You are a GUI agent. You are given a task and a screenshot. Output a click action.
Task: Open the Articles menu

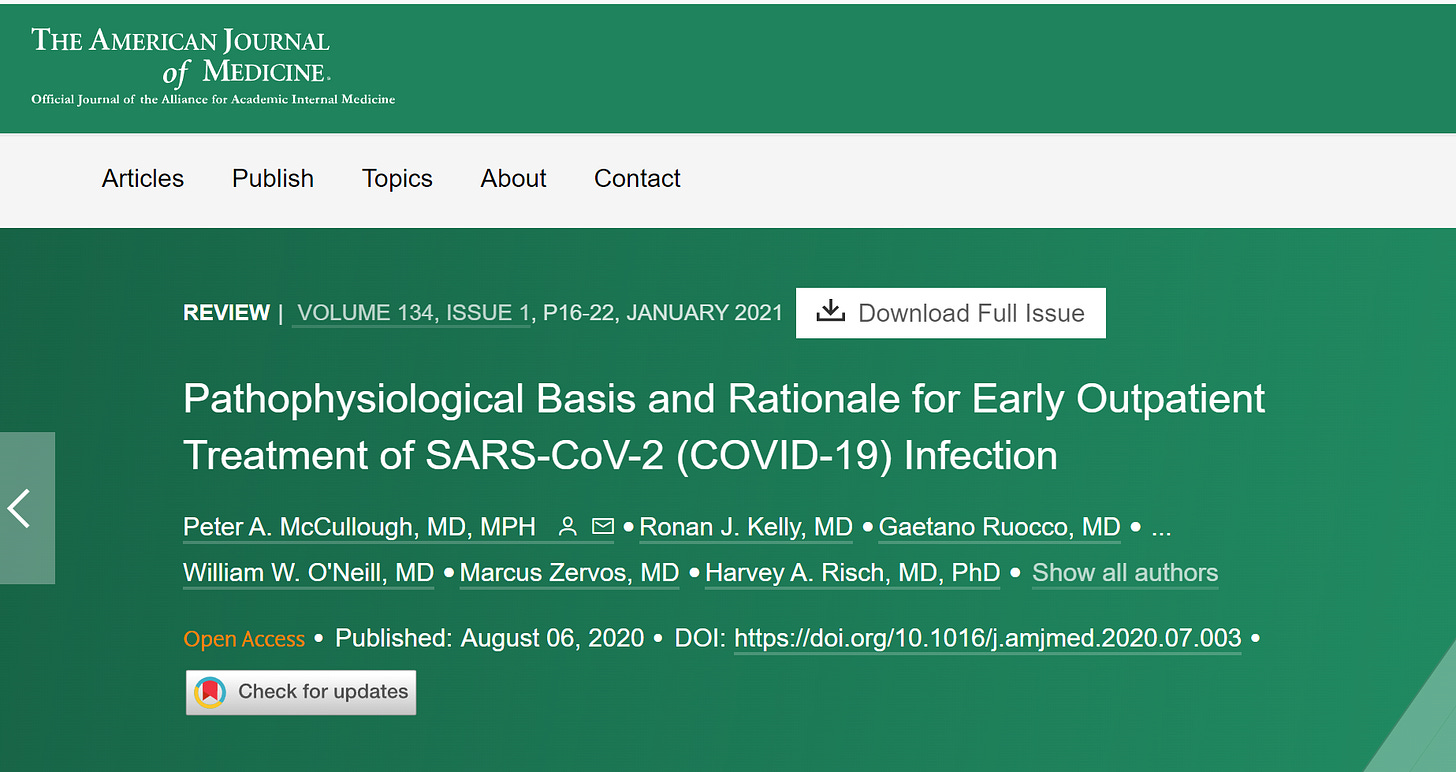[143, 179]
